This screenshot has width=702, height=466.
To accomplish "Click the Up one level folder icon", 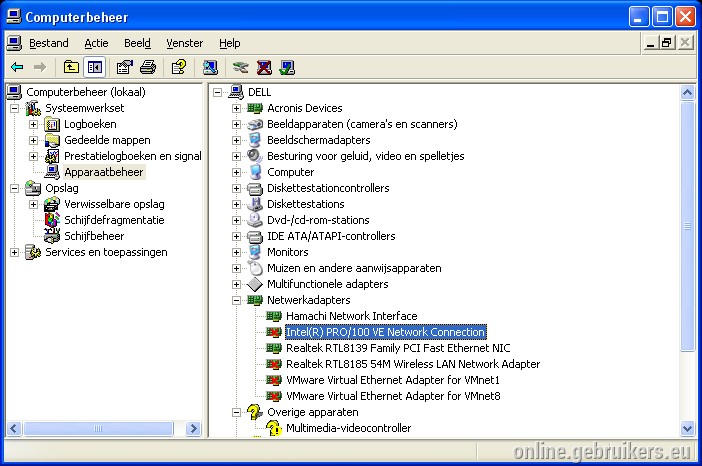I will click(71, 68).
